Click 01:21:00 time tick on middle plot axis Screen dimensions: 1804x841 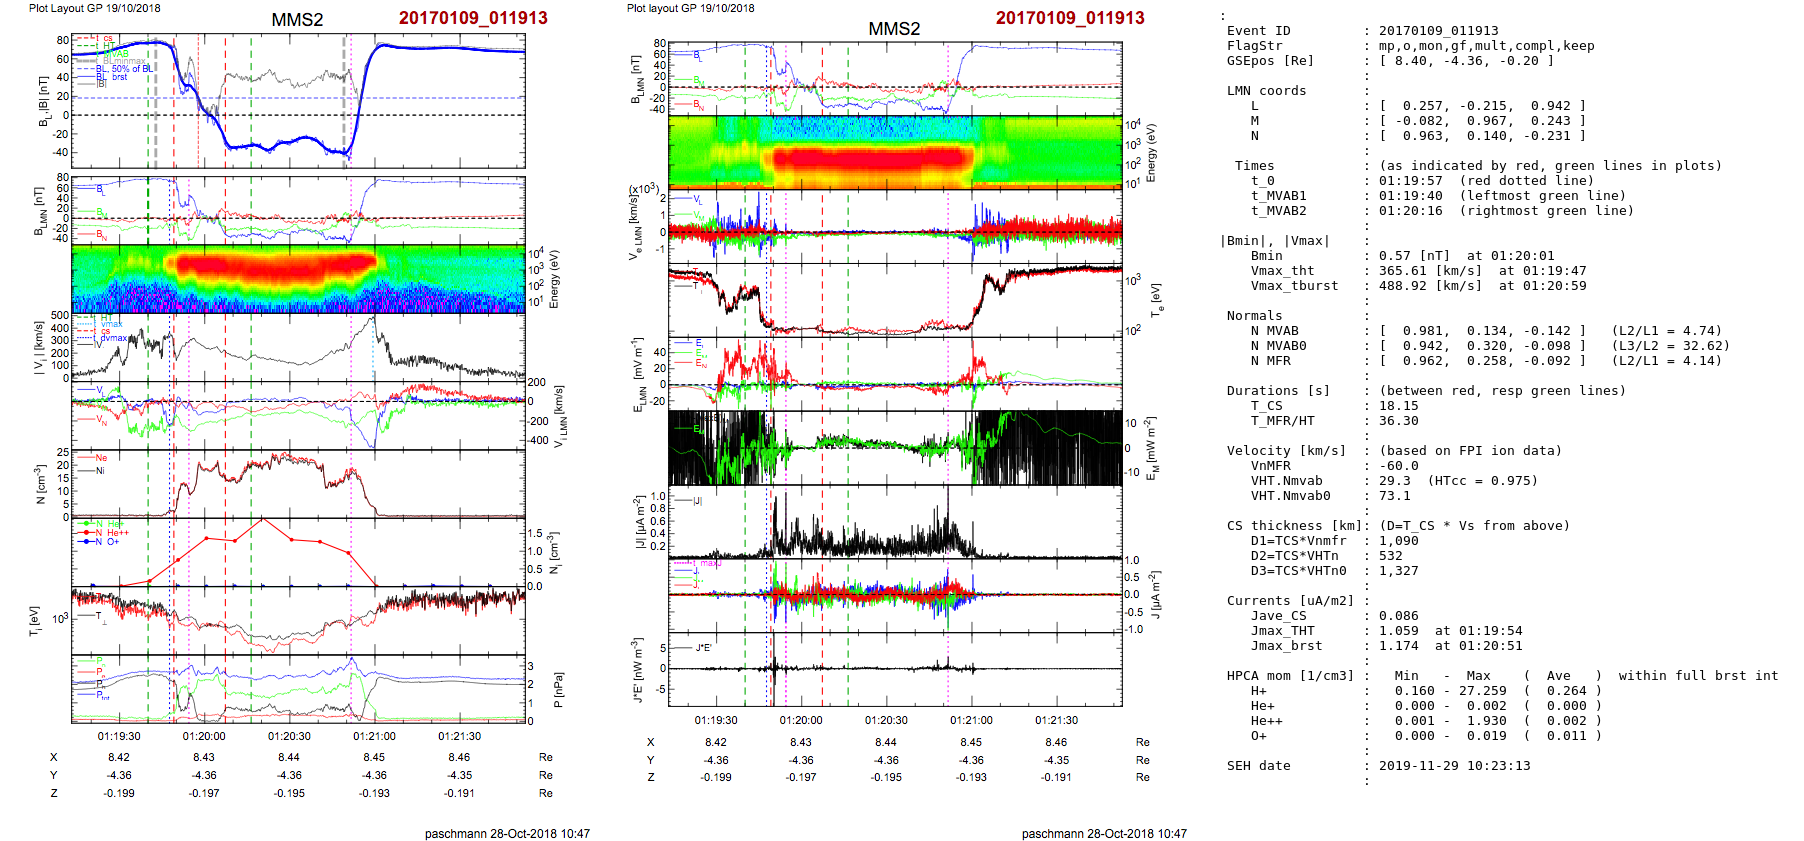(971, 720)
